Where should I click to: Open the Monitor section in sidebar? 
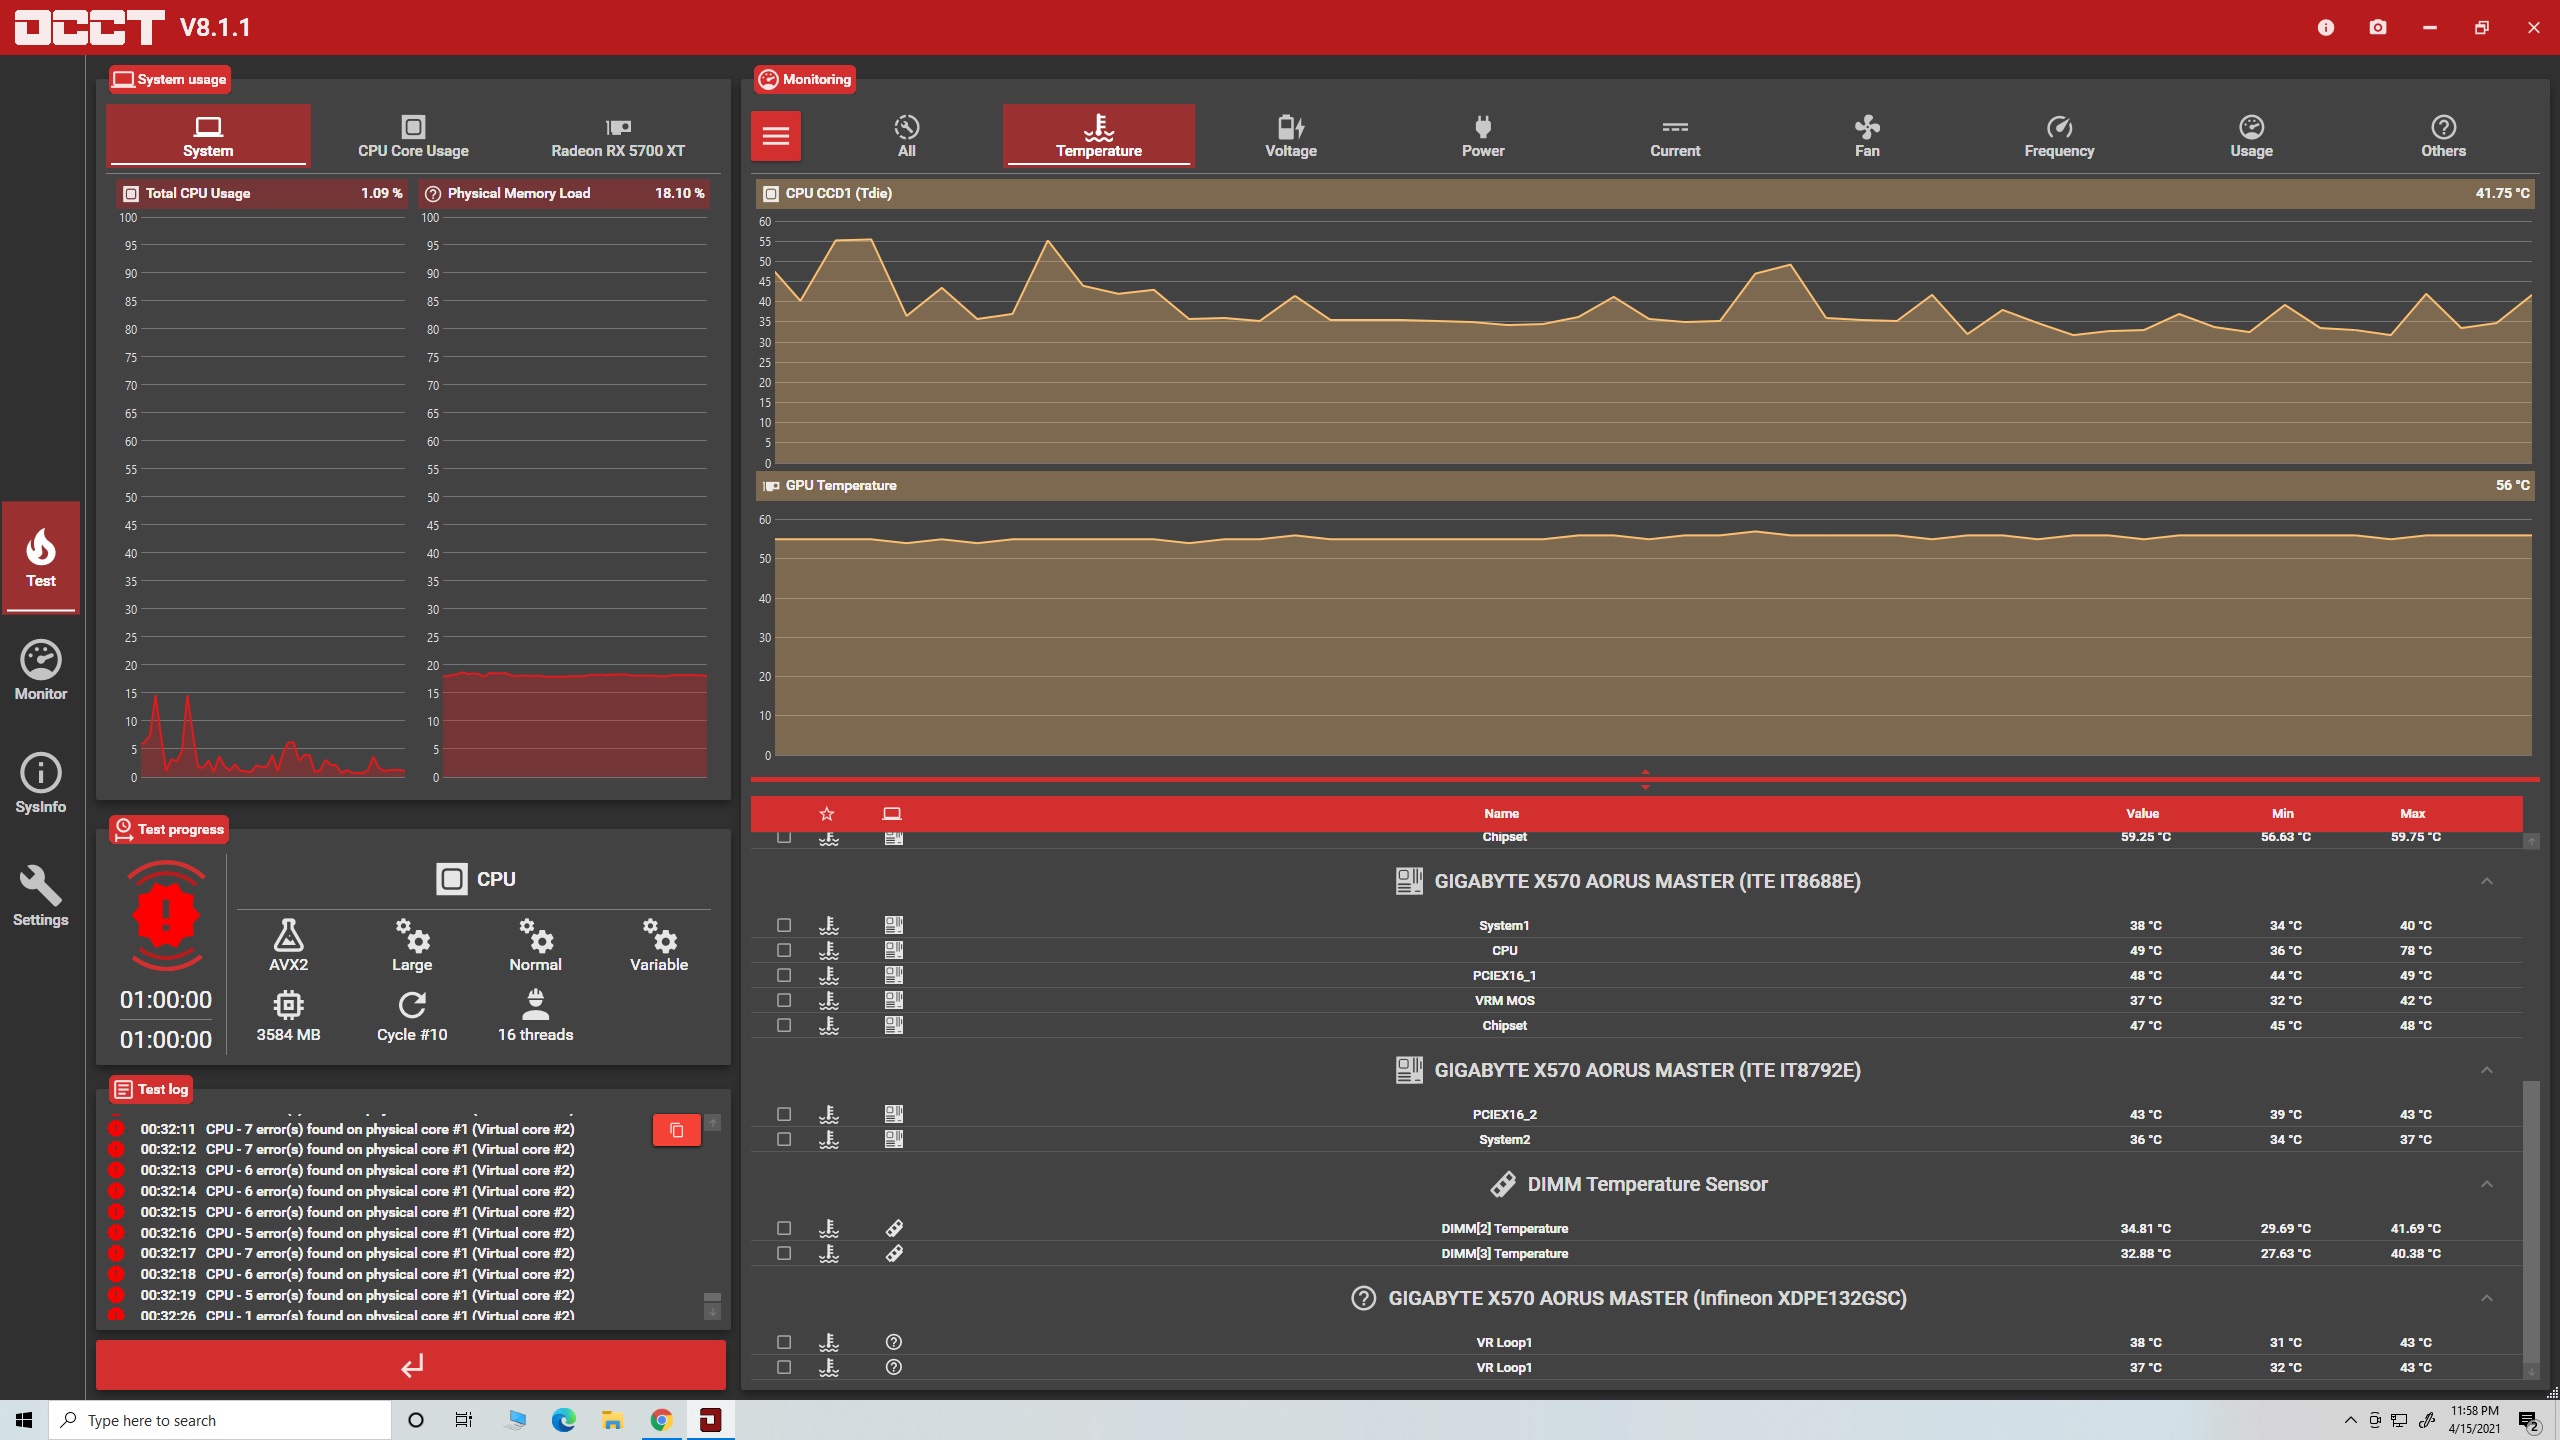[x=41, y=670]
